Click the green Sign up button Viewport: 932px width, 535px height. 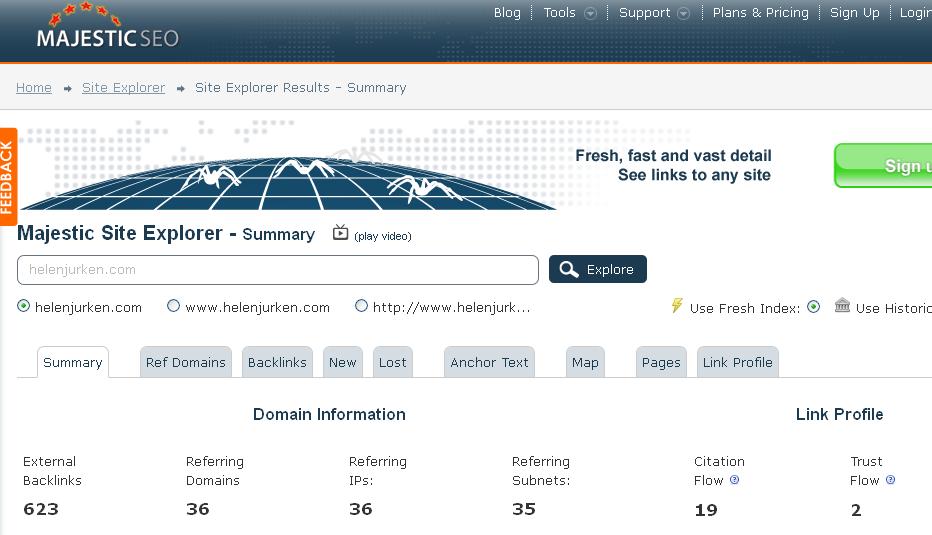[x=883, y=165]
